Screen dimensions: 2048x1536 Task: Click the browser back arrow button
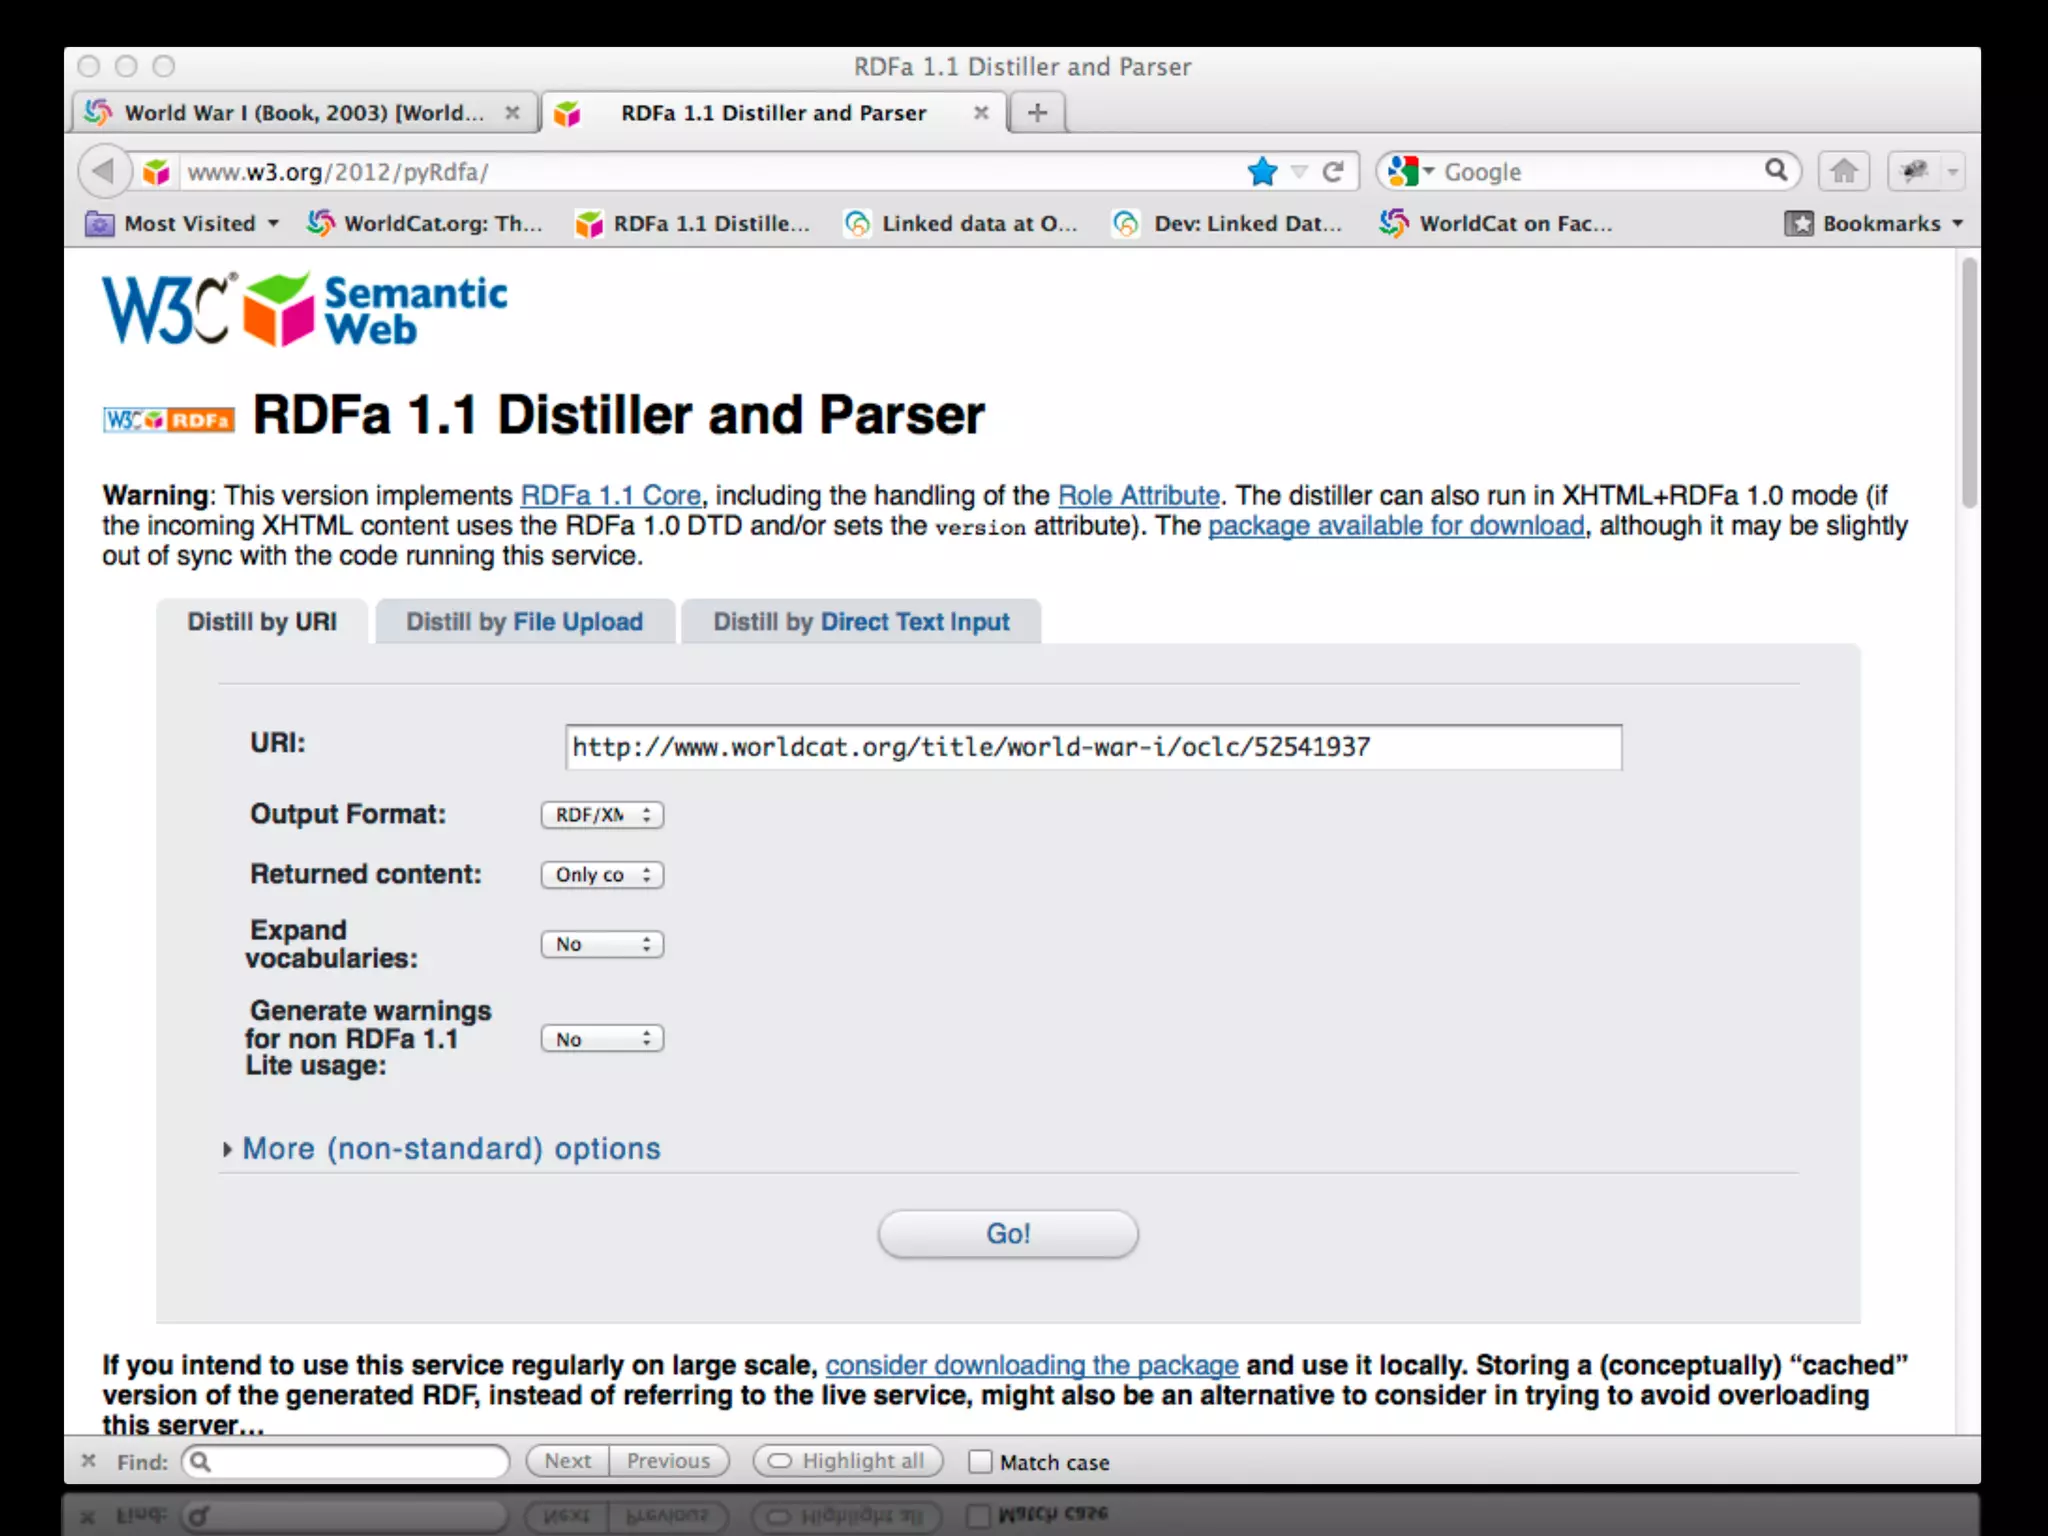pyautogui.click(x=103, y=171)
